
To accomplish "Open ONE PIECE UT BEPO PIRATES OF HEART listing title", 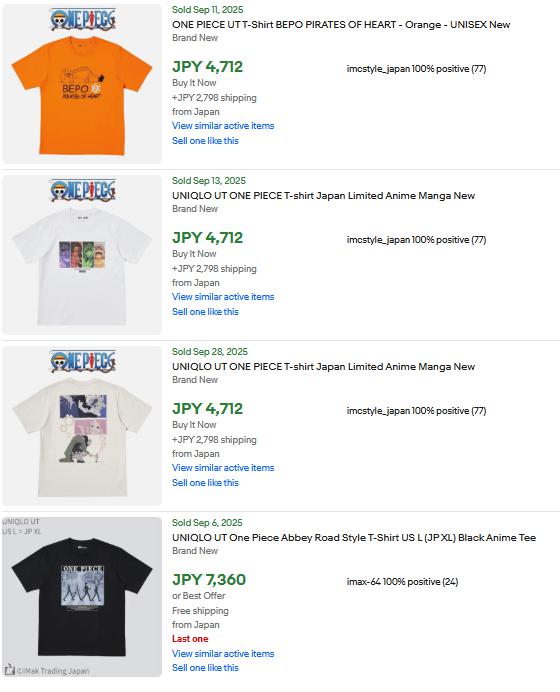I will click(341, 25).
